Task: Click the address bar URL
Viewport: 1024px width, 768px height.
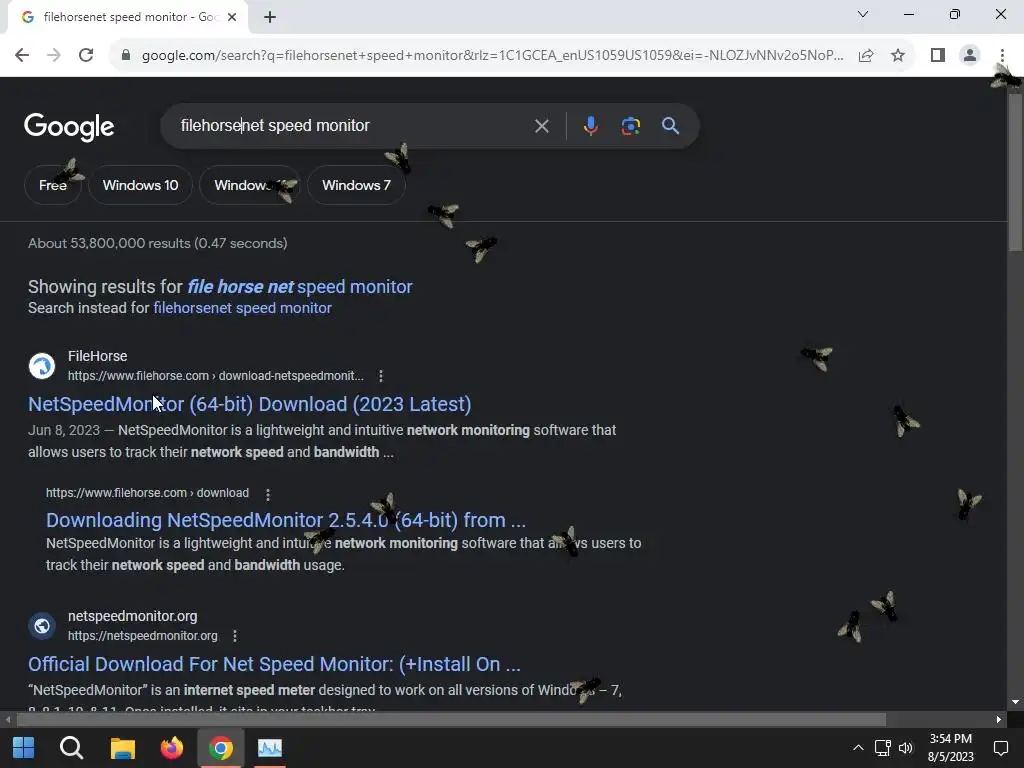Action: pyautogui.click(x=492, y=55)
